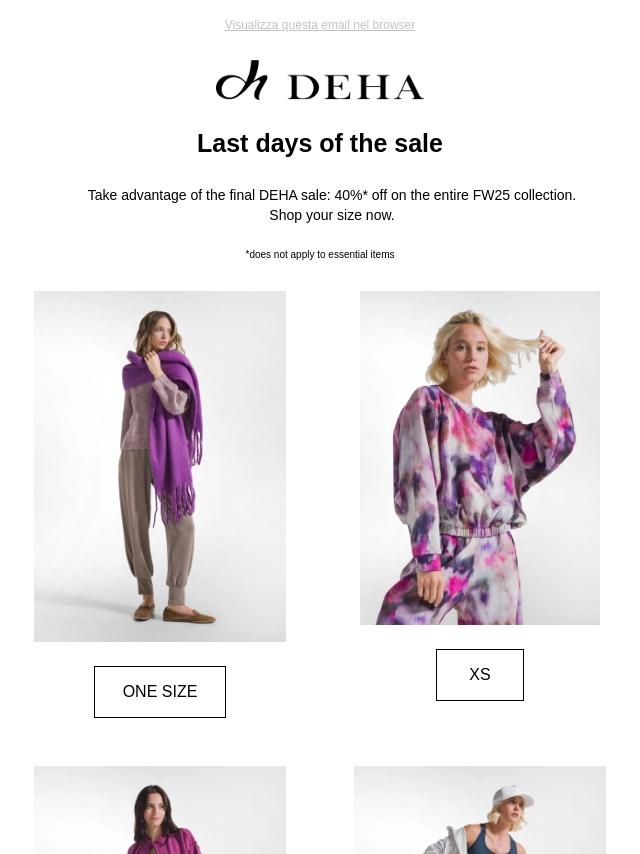This screenshot has width=640, height=854.
Task: Open the tie-dye sweatshirt model photo
Action: tap(480, 458)
